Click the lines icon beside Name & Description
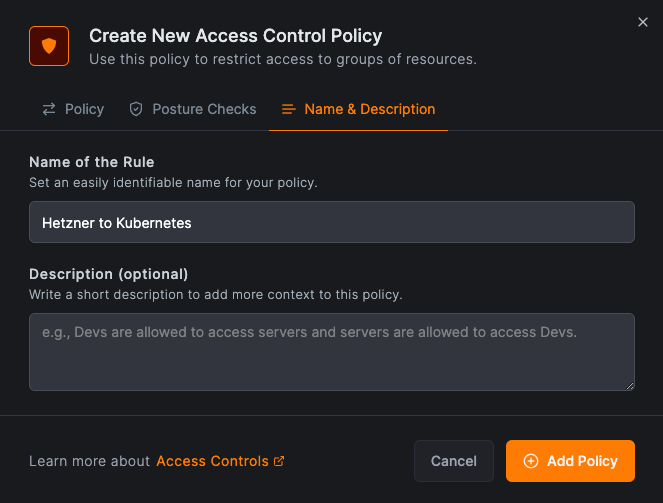 click(289, 109)
